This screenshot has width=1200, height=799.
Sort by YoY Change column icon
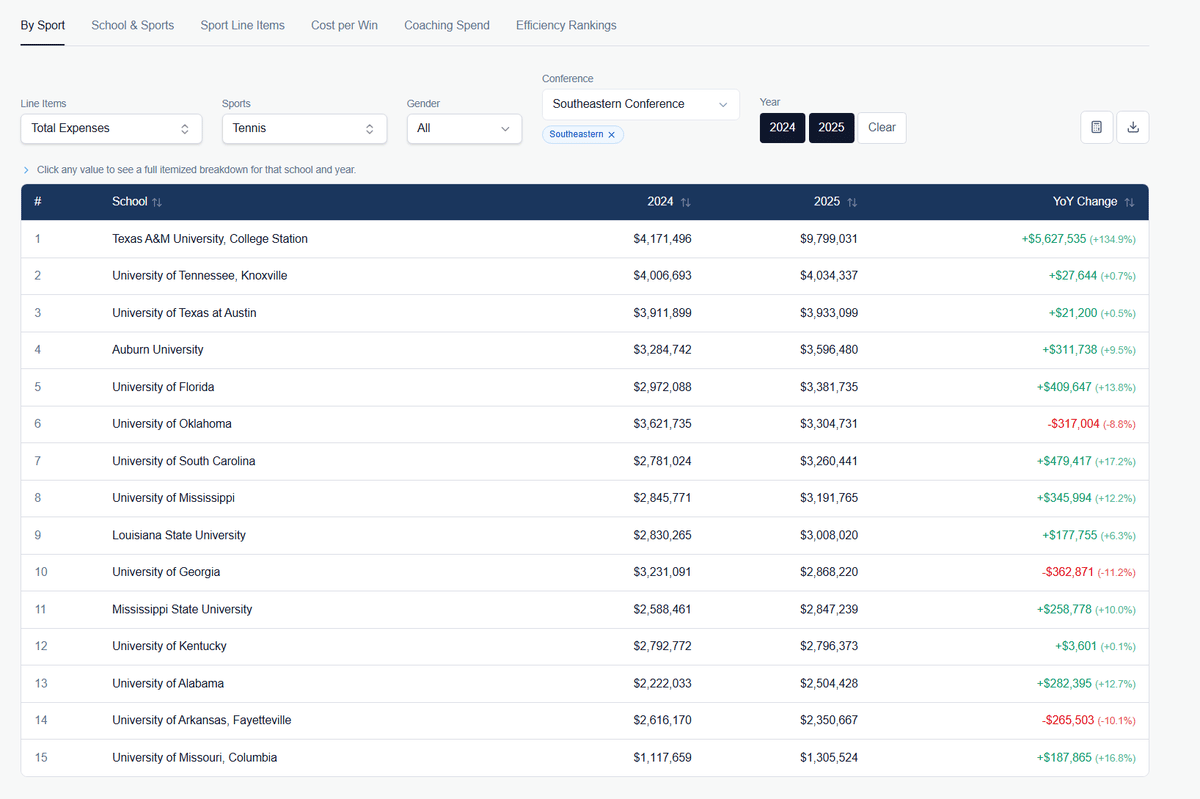click(x=1129, y=202)
